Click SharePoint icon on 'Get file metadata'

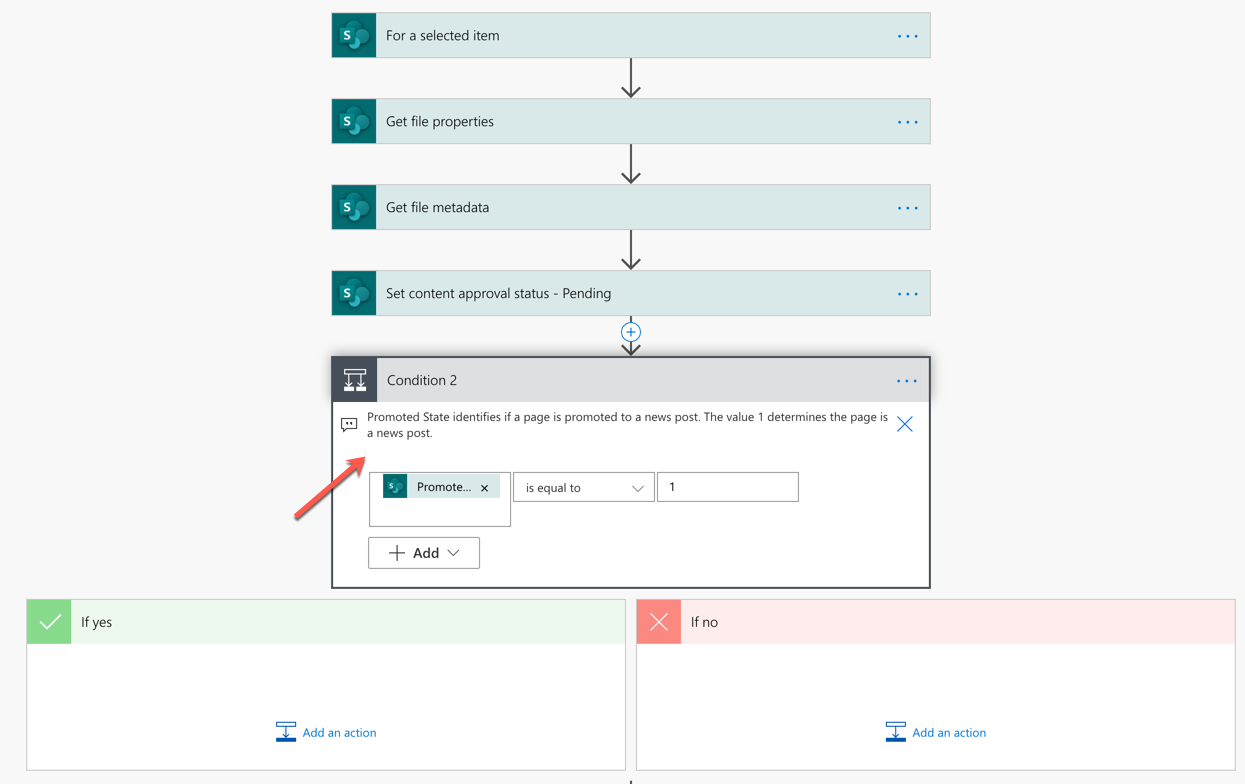click(354, 208)
